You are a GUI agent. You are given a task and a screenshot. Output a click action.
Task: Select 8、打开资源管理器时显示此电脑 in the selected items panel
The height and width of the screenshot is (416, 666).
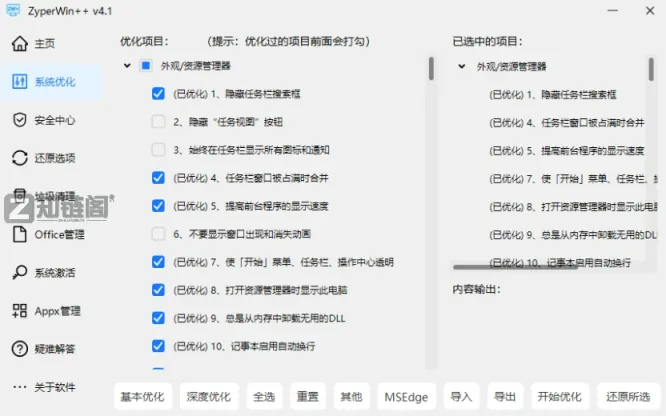click(573, 207)
